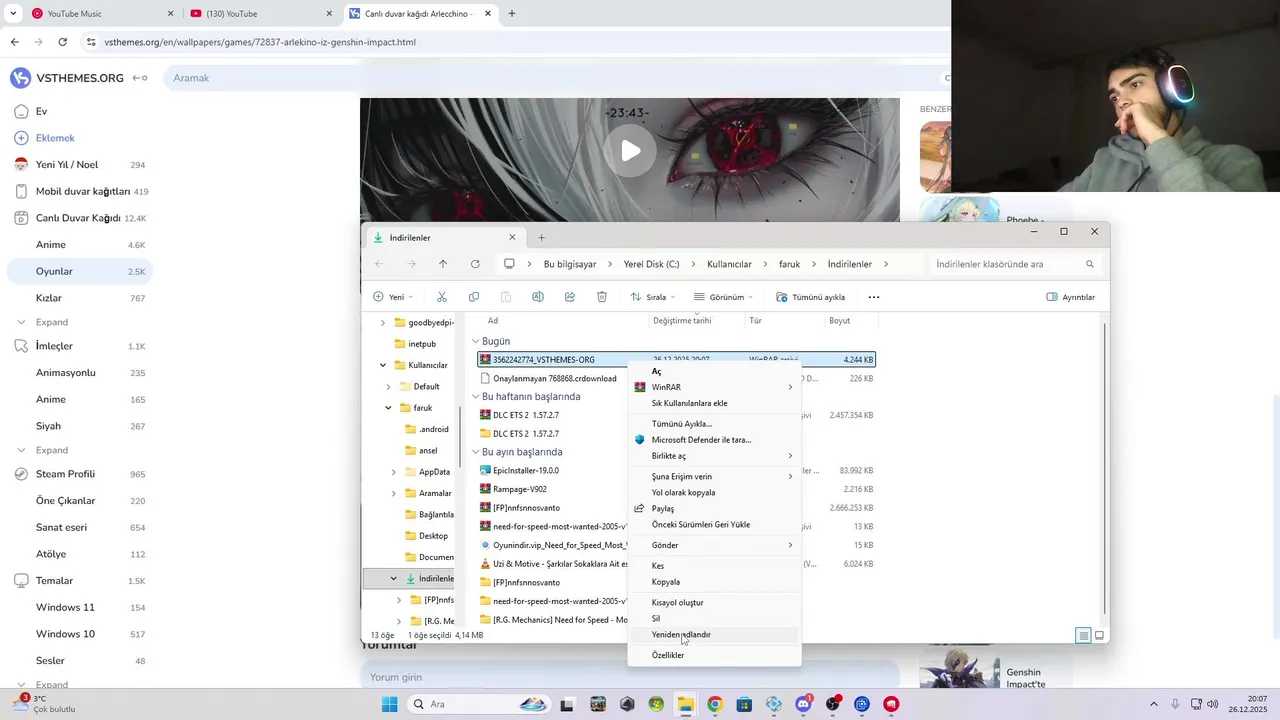Choose Yeniden adlandır in context menu
Viewport: 1280px width, 720px height.
(714, 635)
